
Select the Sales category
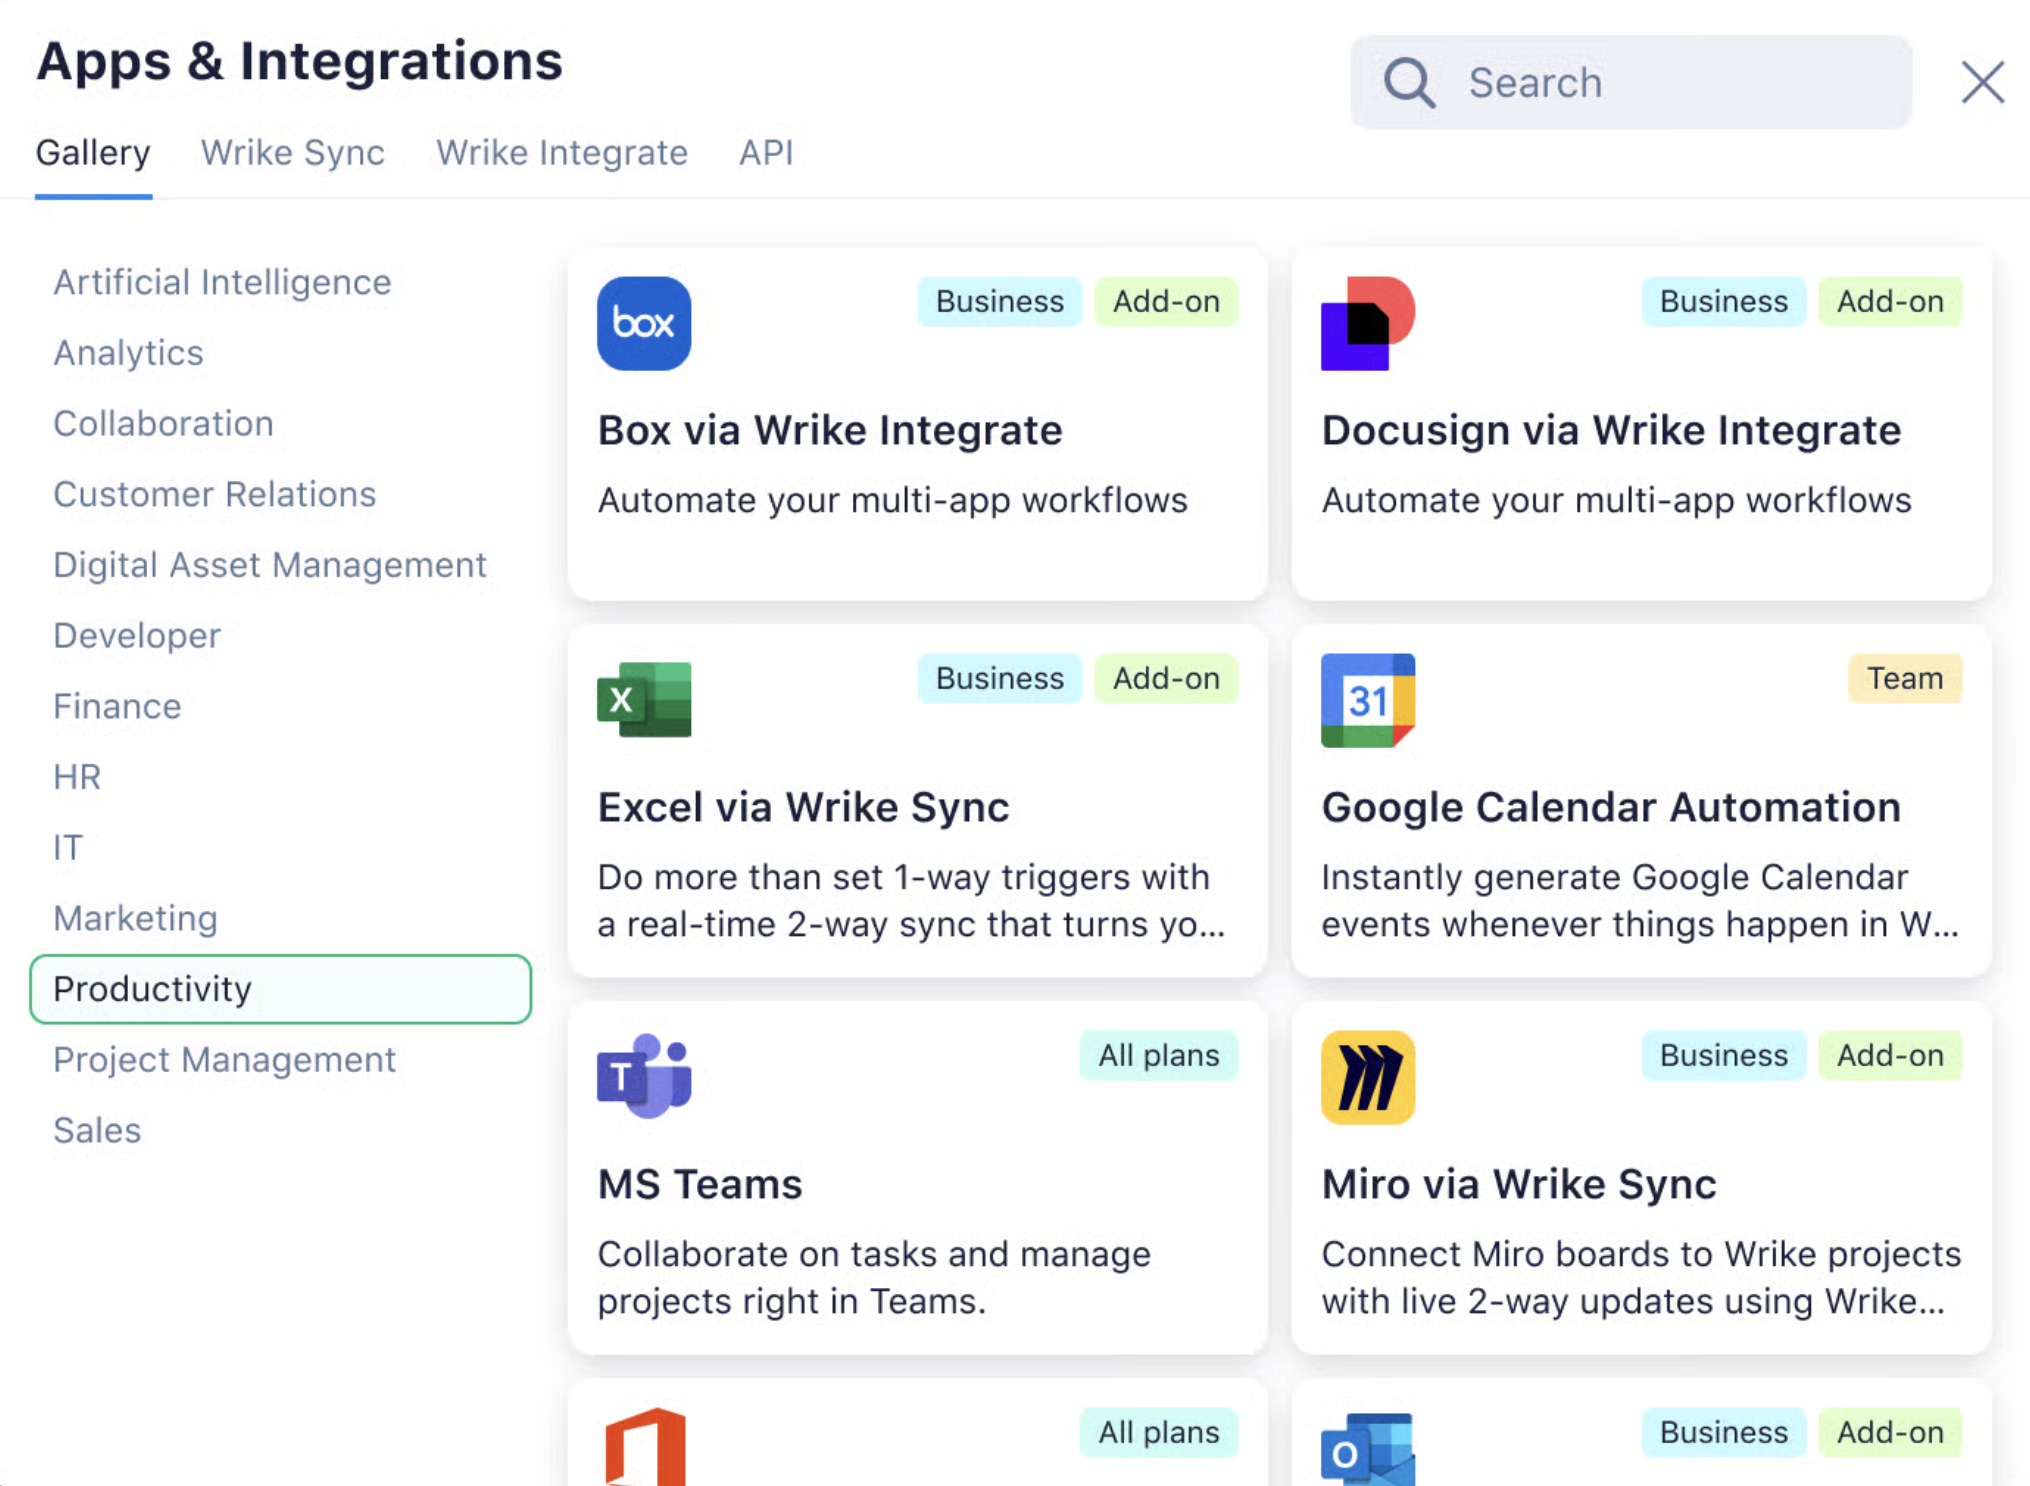click(97, 1130)
